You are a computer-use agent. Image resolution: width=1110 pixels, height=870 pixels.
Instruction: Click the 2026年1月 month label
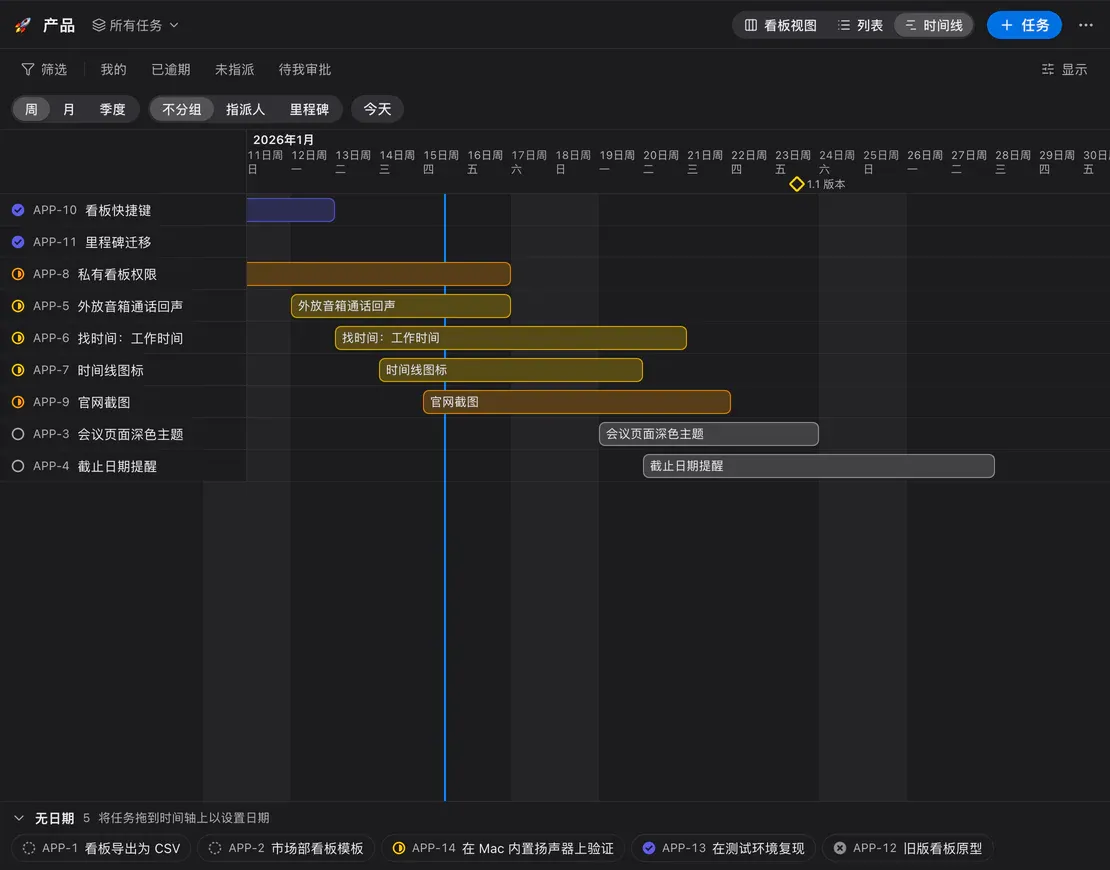(283, 140)
